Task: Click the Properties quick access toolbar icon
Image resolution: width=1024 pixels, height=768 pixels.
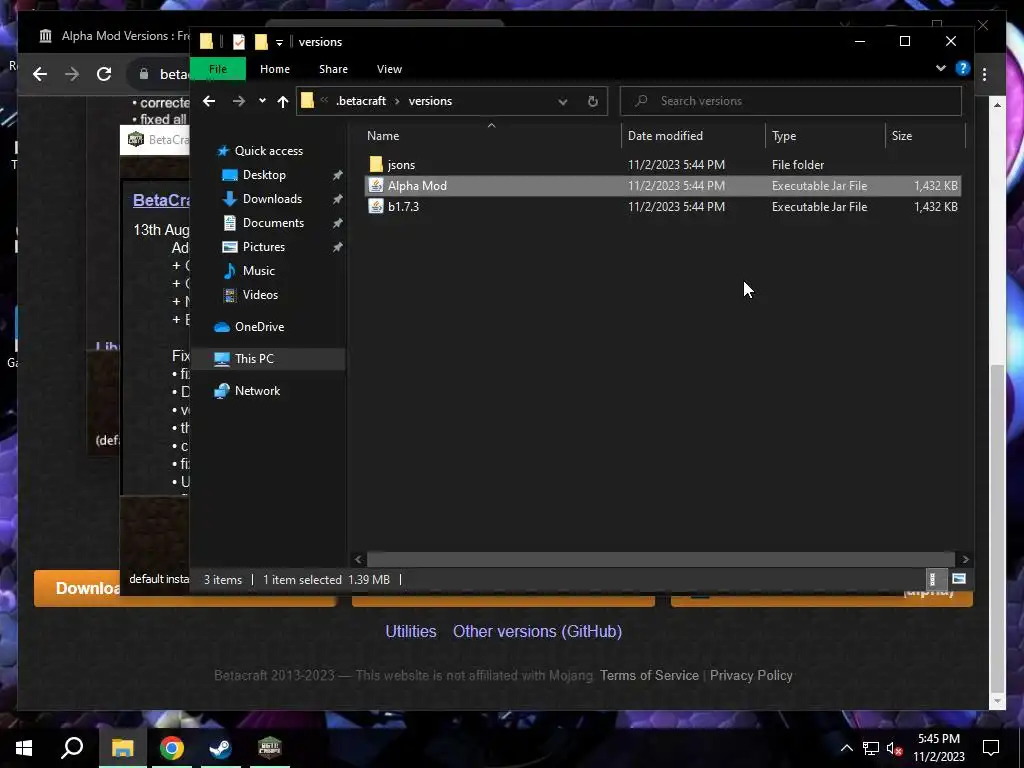Action: point(238,42)
